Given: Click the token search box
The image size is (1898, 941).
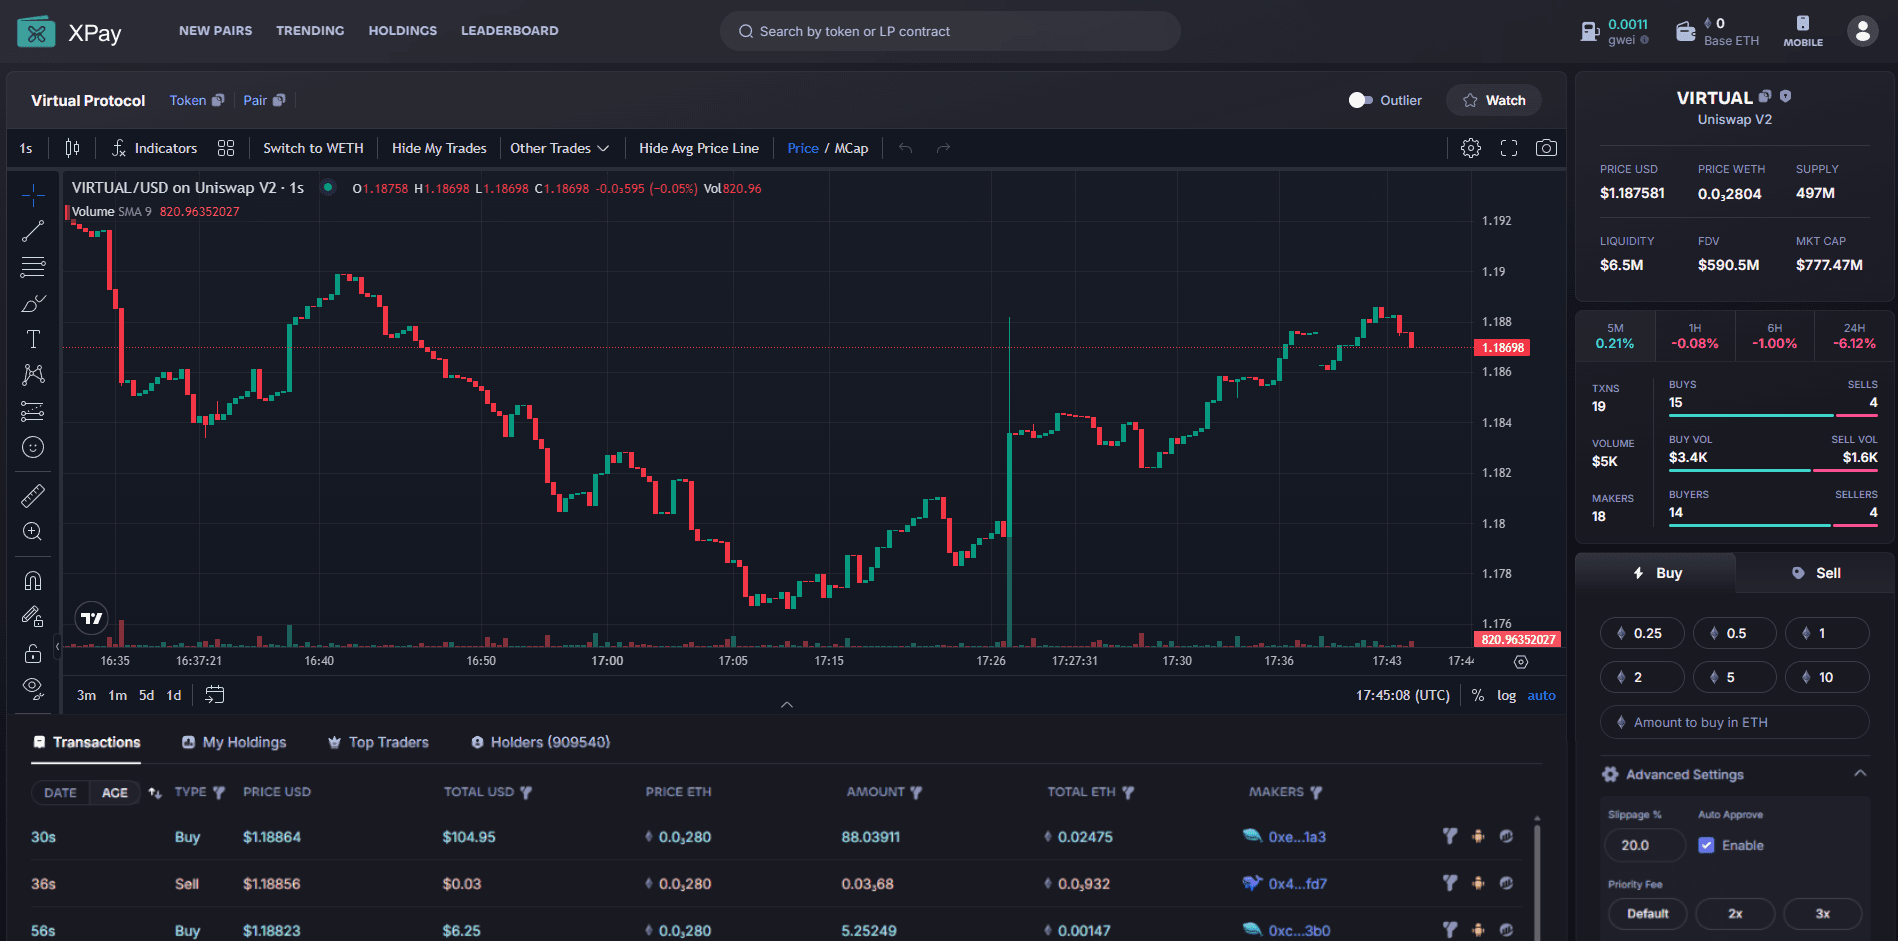Looking at the screenshot, I should click(x=950, y=31).
